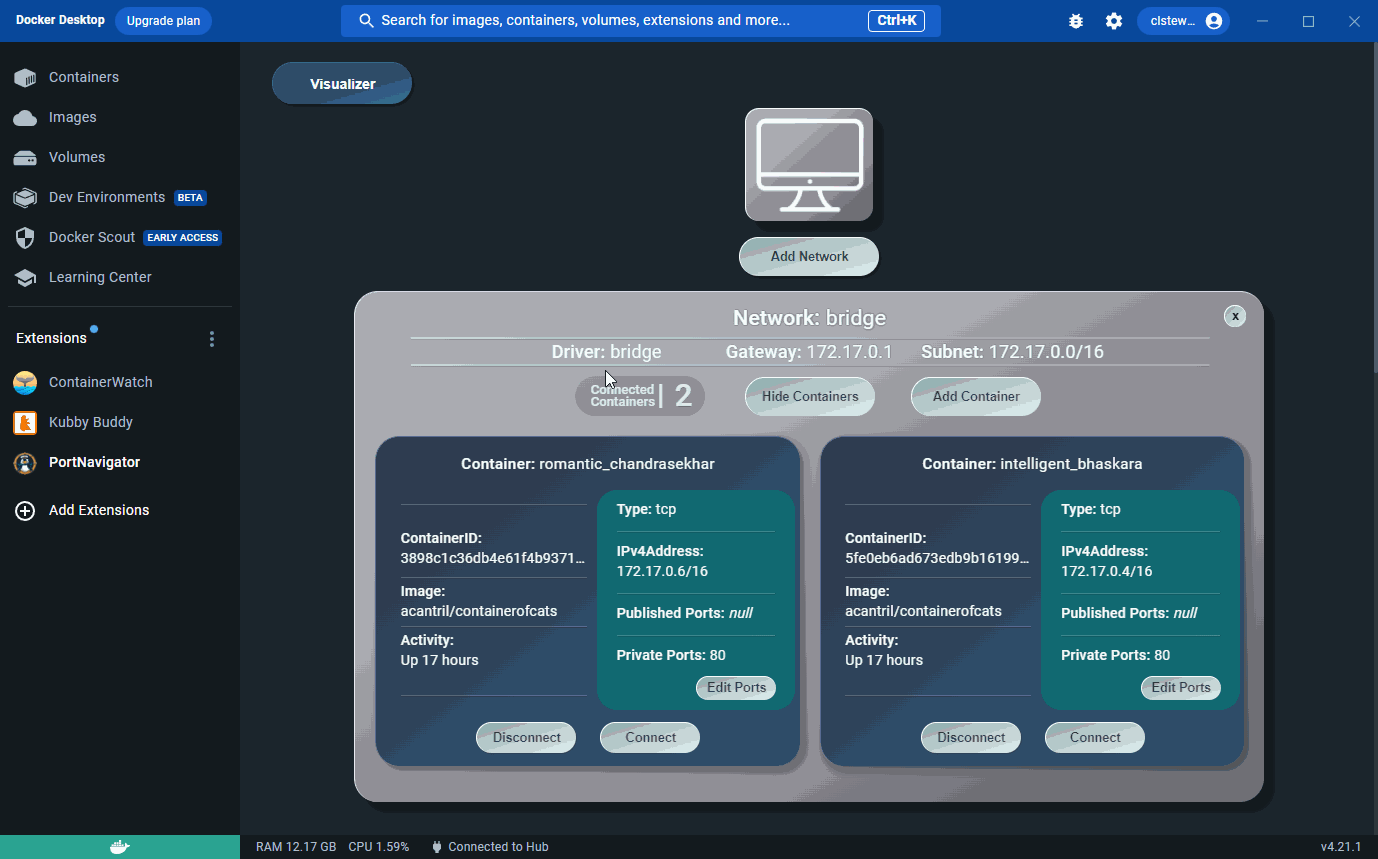Image resolution: width=1378 pixels, height=859 pixels.
Task: Click the CPU 1.59% status
Action: pos(379,847)
